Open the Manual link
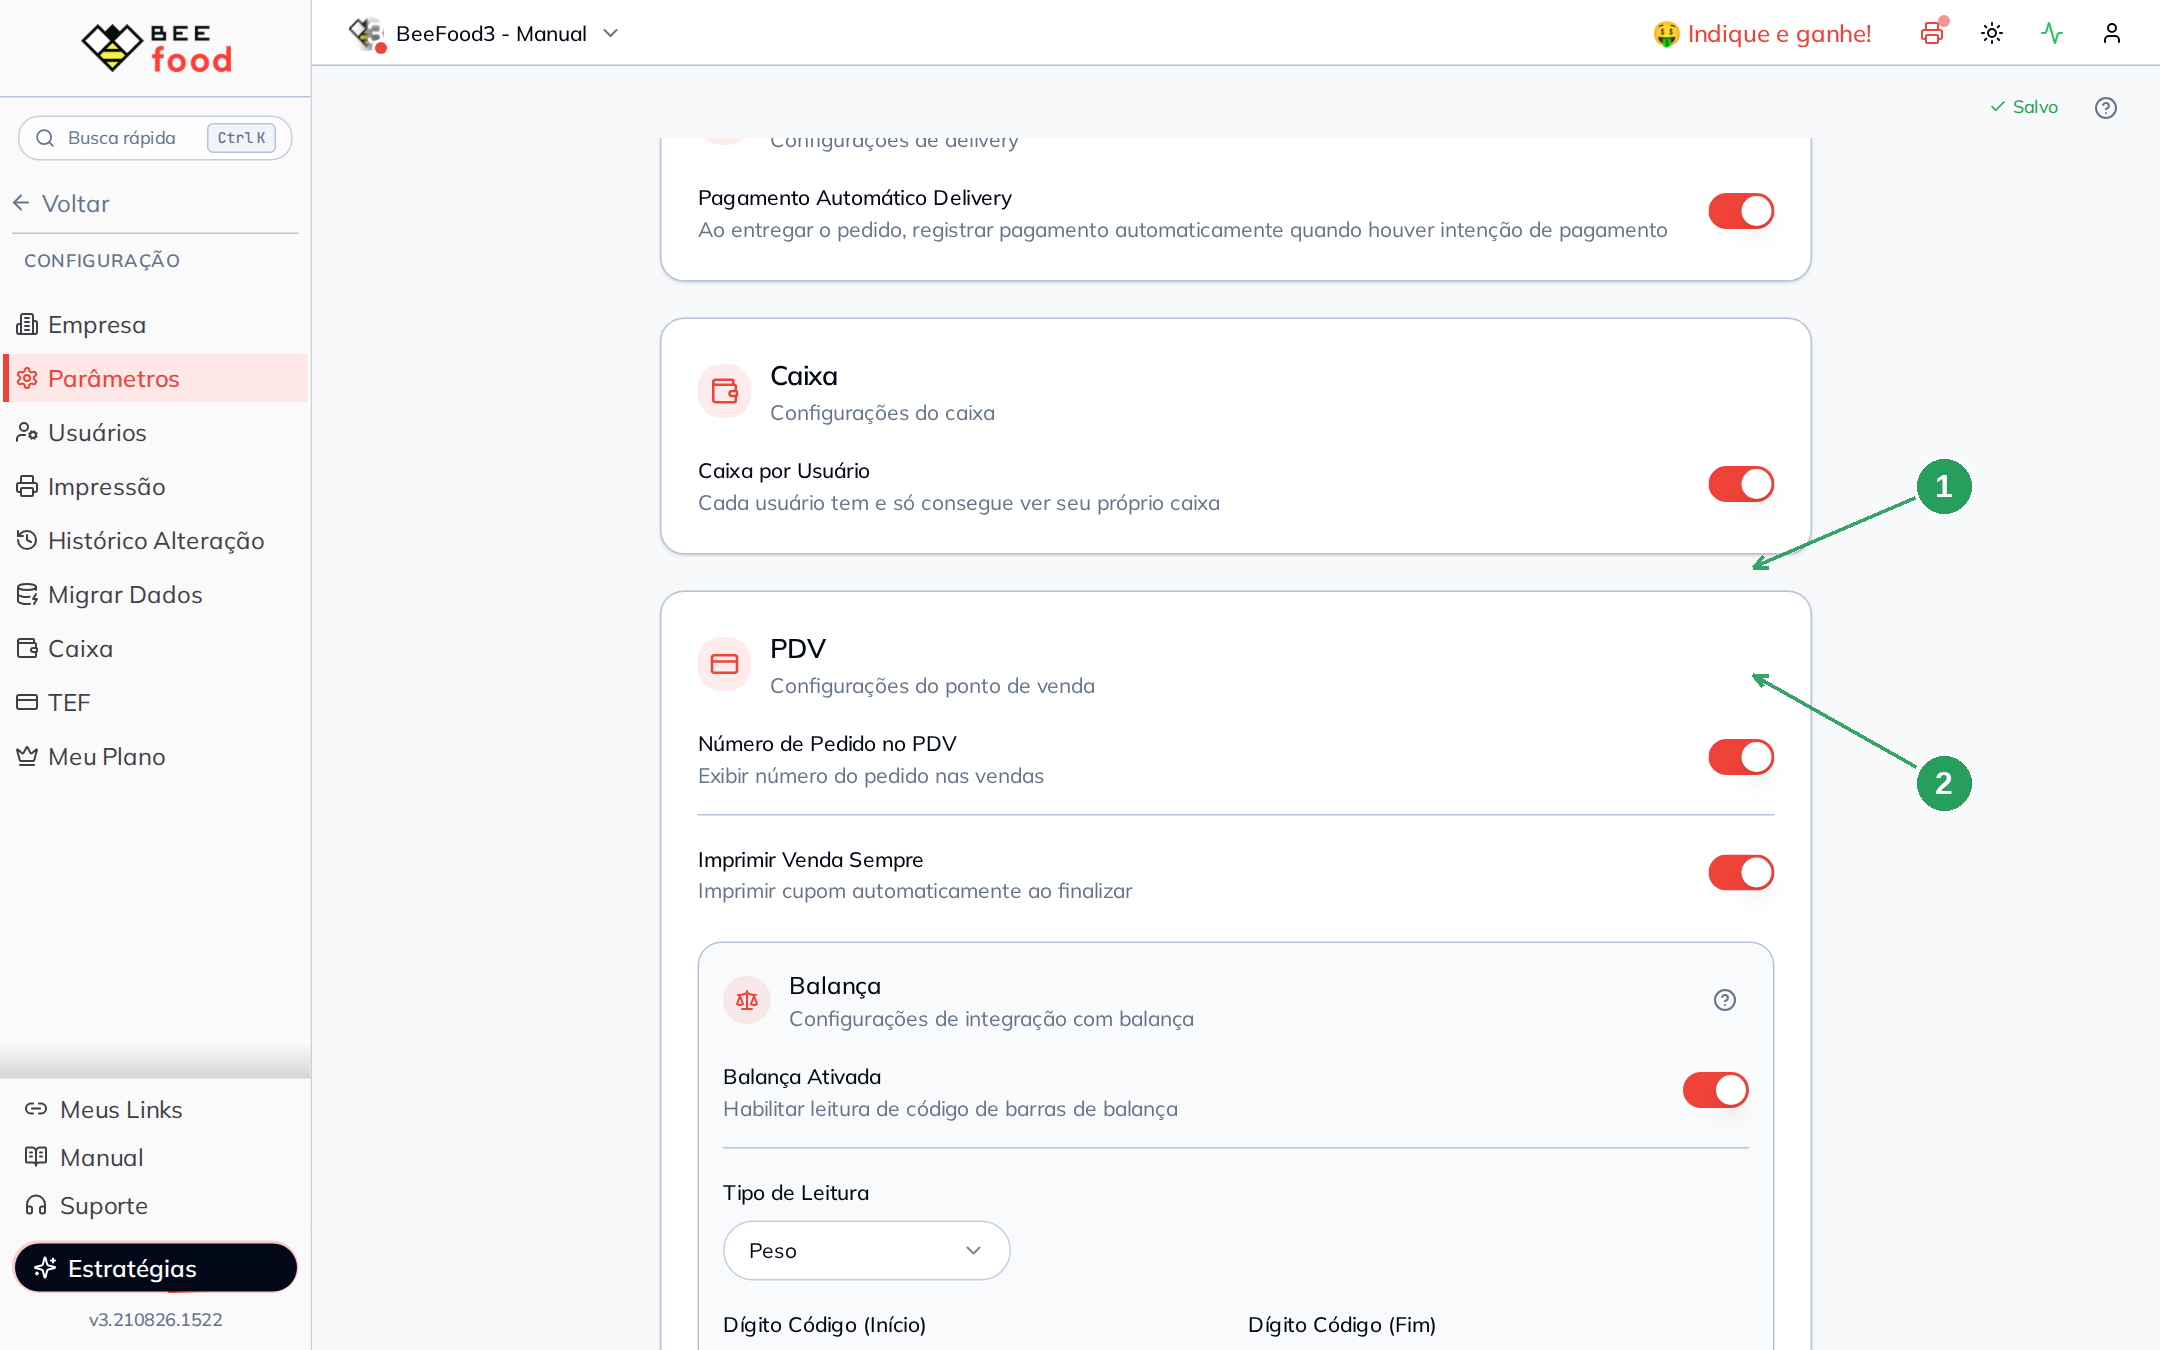 [84, 1157]
